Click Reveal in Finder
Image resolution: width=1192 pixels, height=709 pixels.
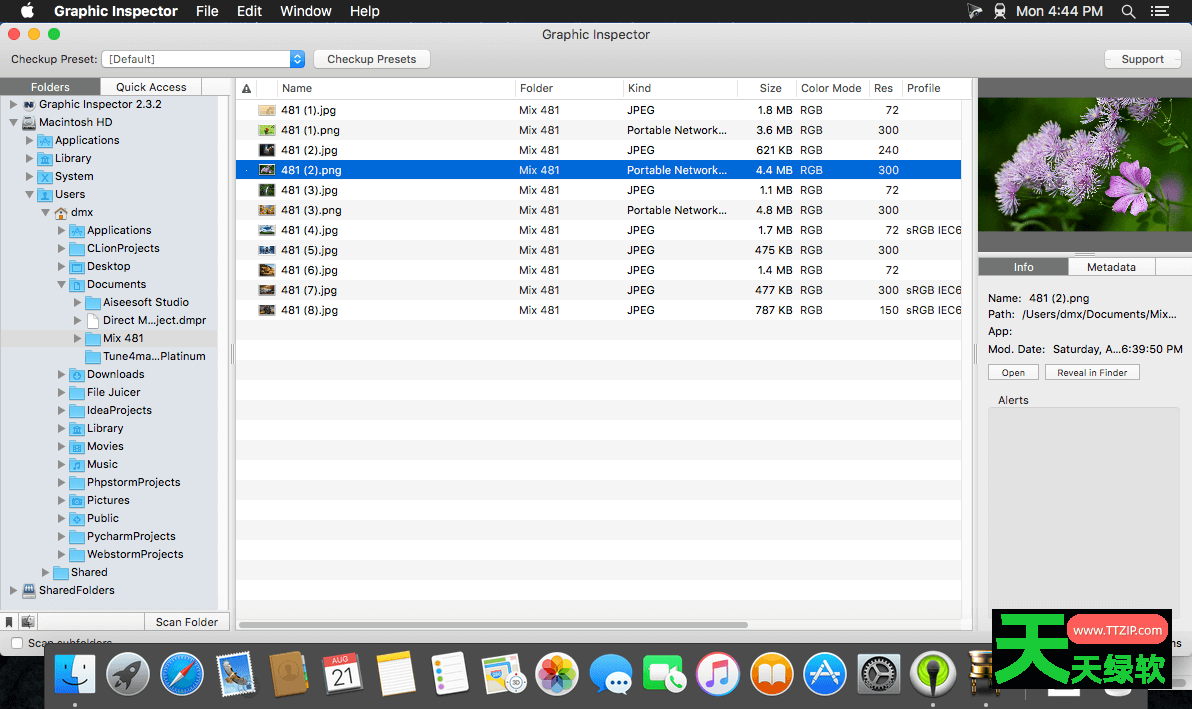(1092, 372)
